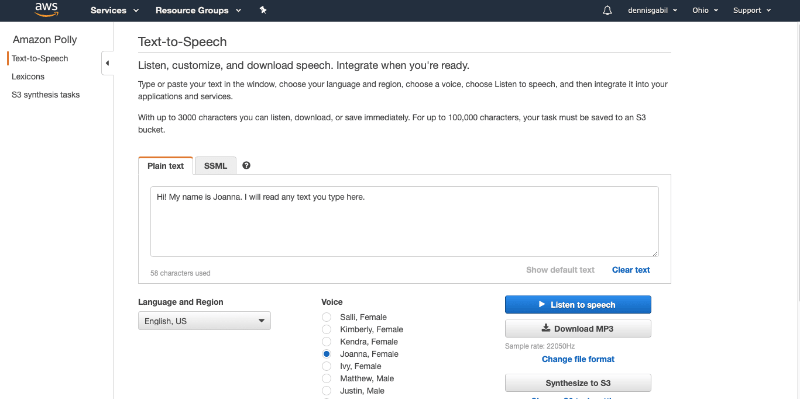Switch to the Plain text tab
Image resolution: width=800 pixels, height=400 pixels.
[165, 166]
